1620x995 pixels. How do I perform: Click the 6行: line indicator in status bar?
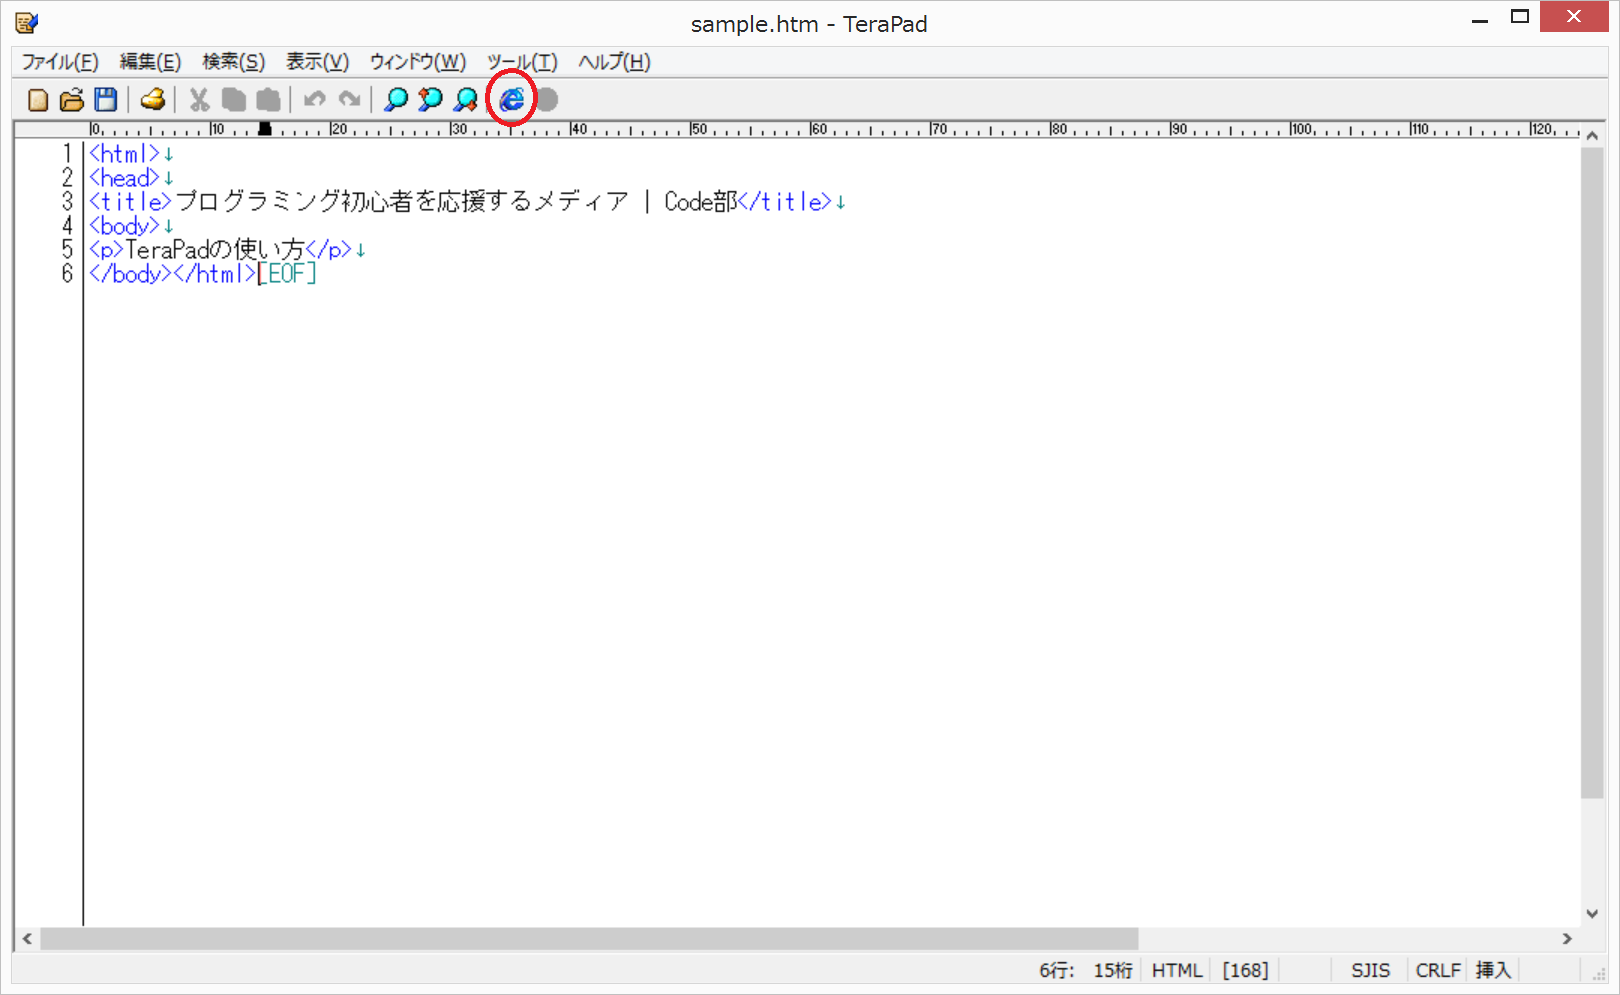[1057, 970]
